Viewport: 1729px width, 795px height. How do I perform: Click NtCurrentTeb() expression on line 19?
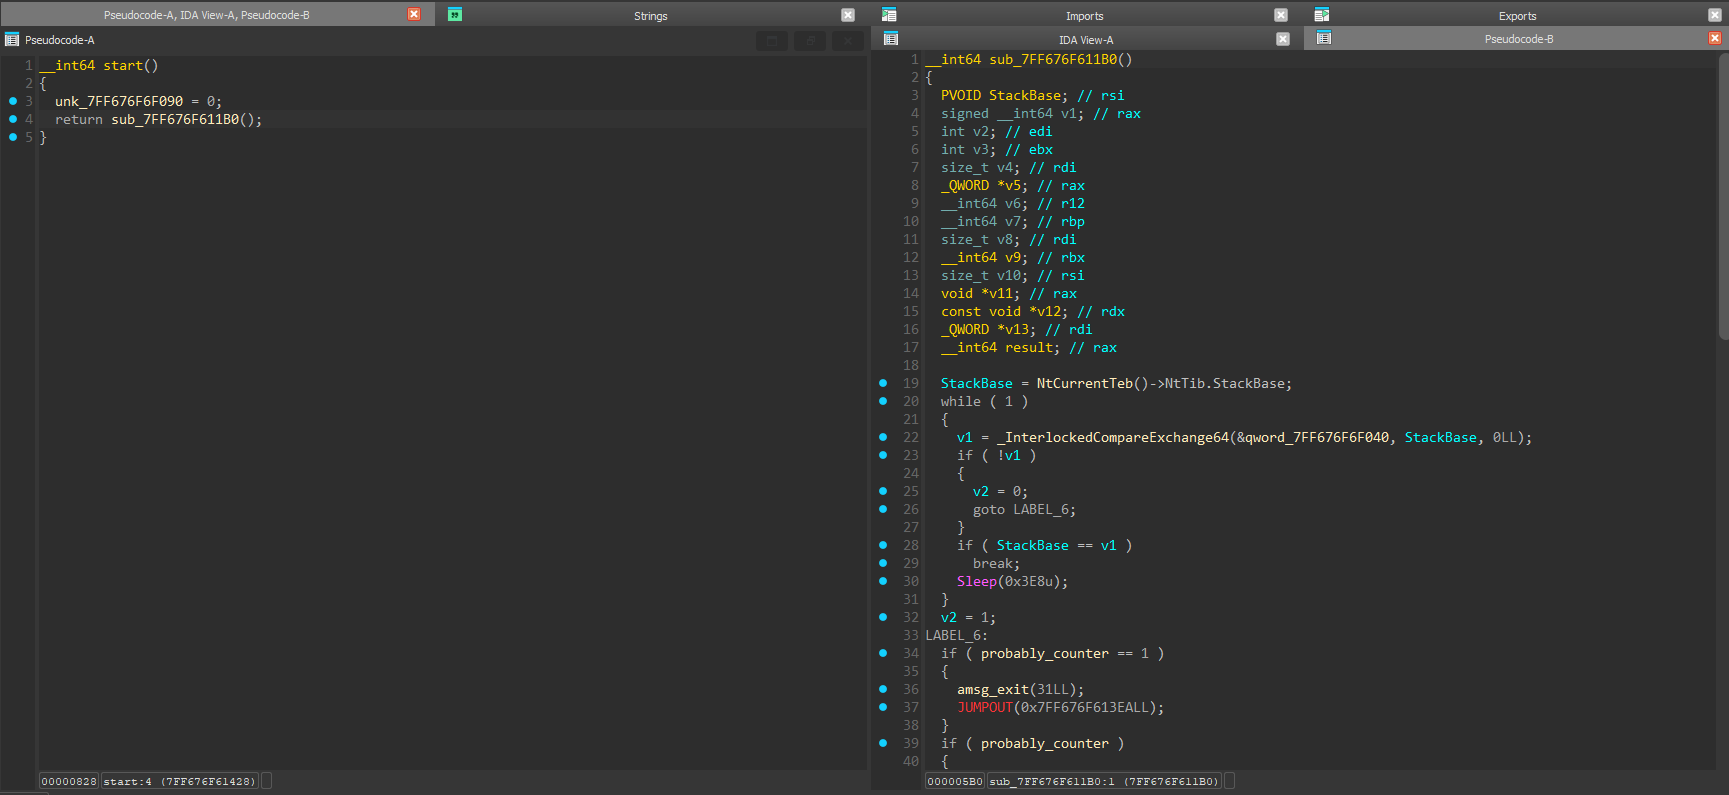pos(1093,383)
